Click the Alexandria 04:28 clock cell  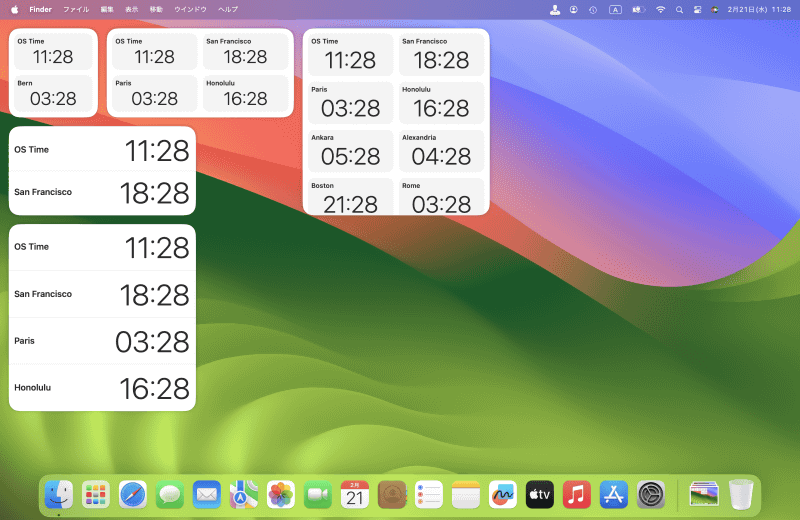[441, 151]
